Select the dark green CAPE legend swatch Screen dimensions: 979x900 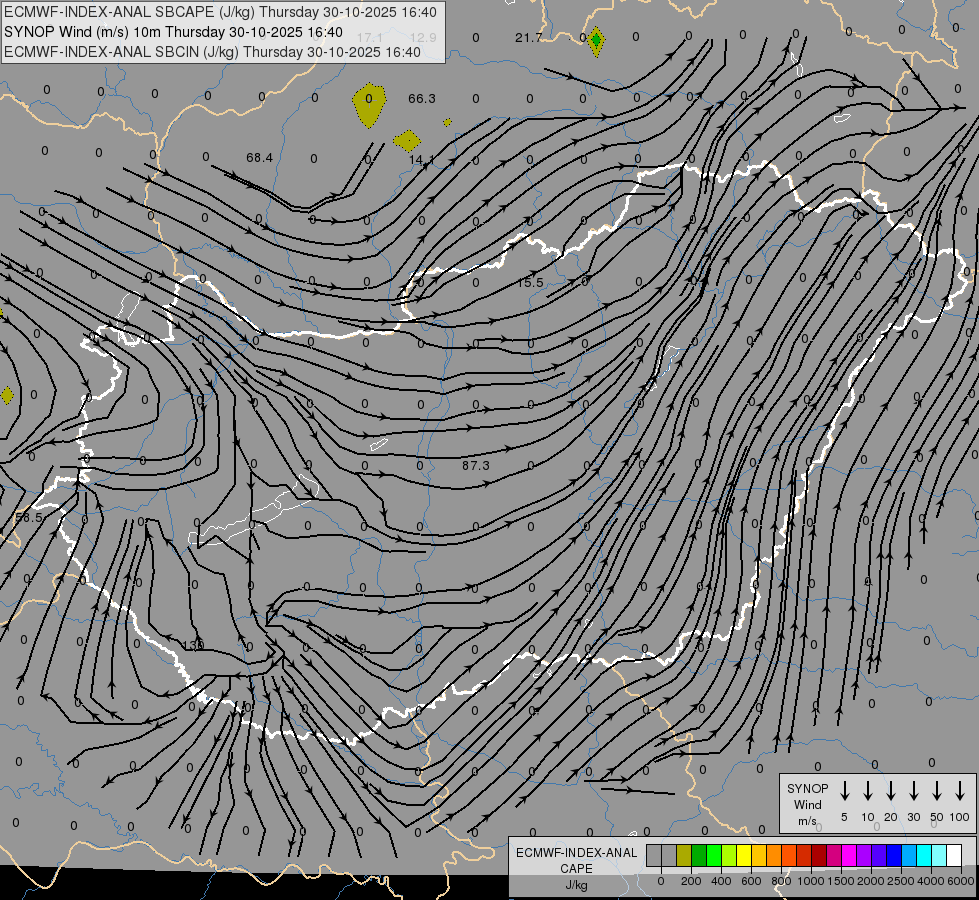coord(699,855)
